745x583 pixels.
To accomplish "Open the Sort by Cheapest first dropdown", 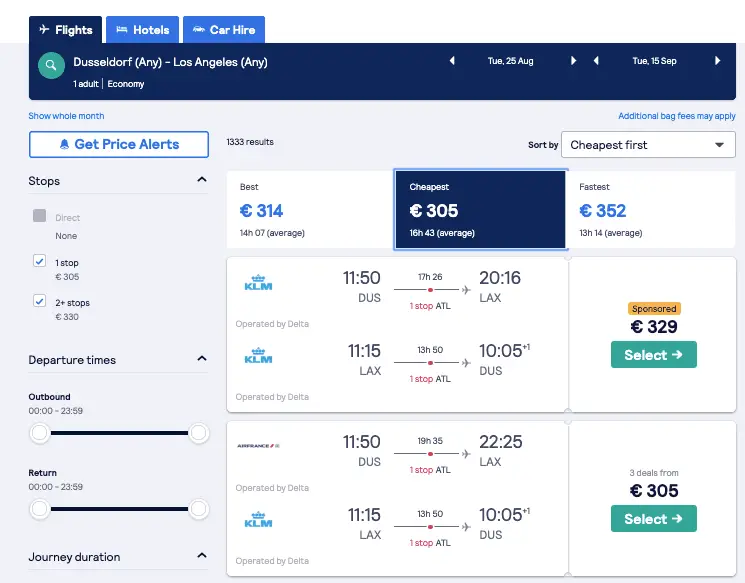I will click(648, 145).
